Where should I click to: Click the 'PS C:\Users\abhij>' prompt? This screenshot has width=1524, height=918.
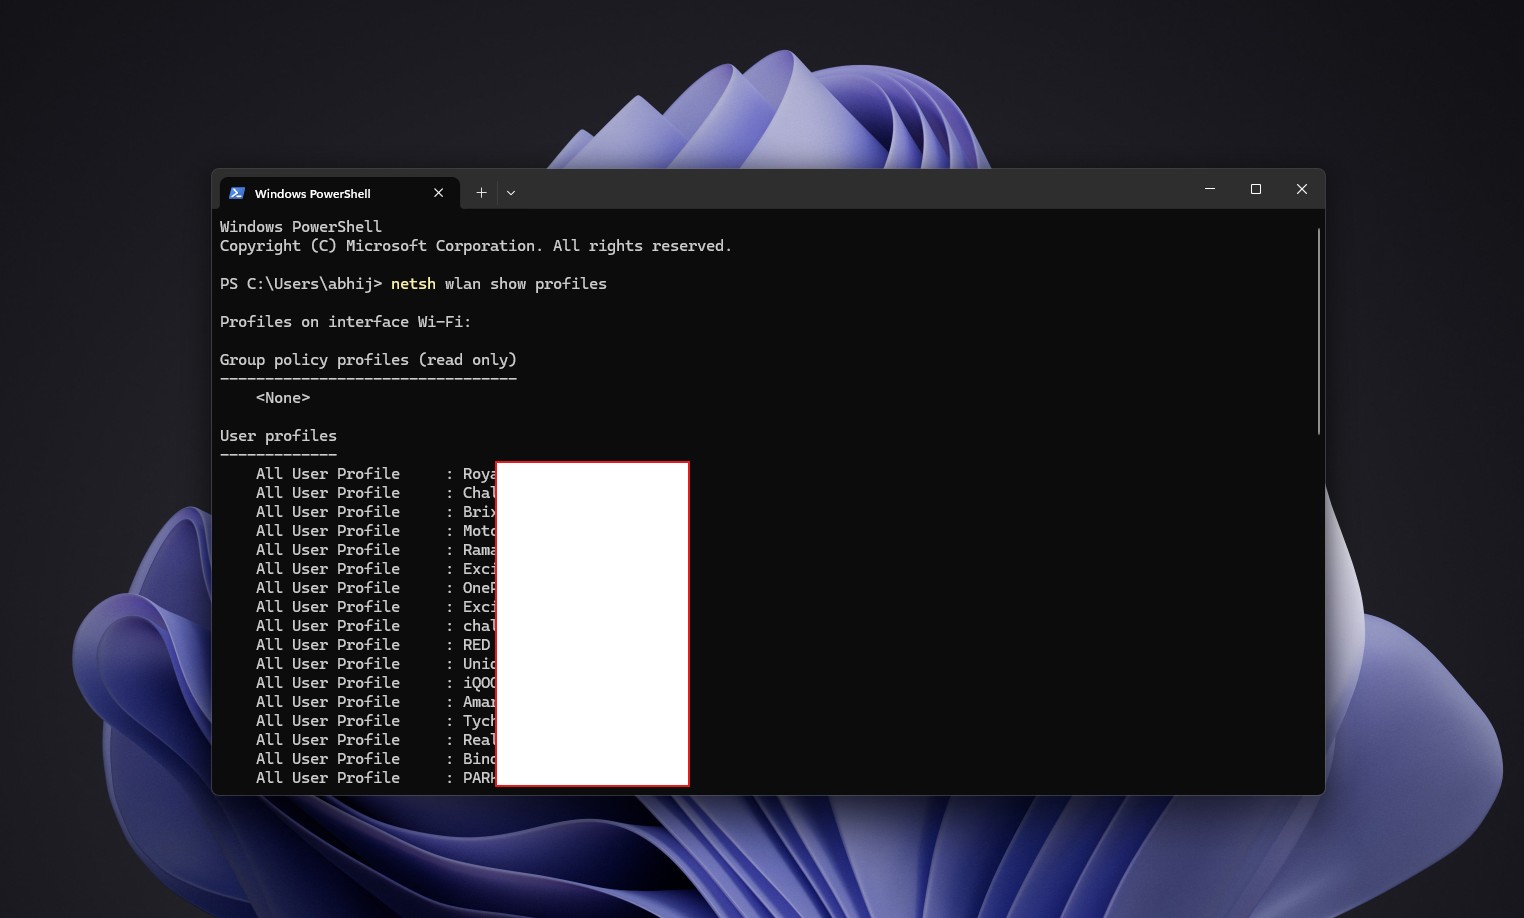[x=301, y=284]
